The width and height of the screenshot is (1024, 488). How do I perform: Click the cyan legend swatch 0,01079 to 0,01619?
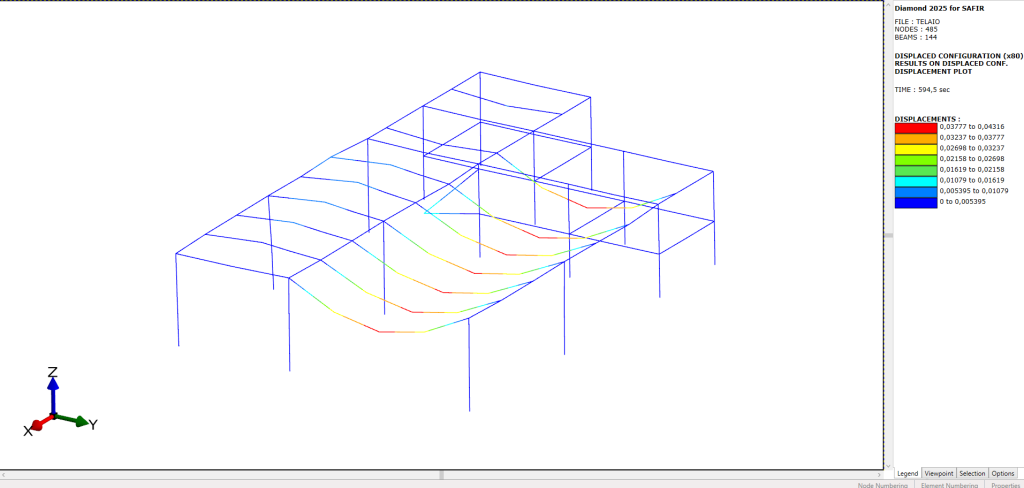[916, 180]
